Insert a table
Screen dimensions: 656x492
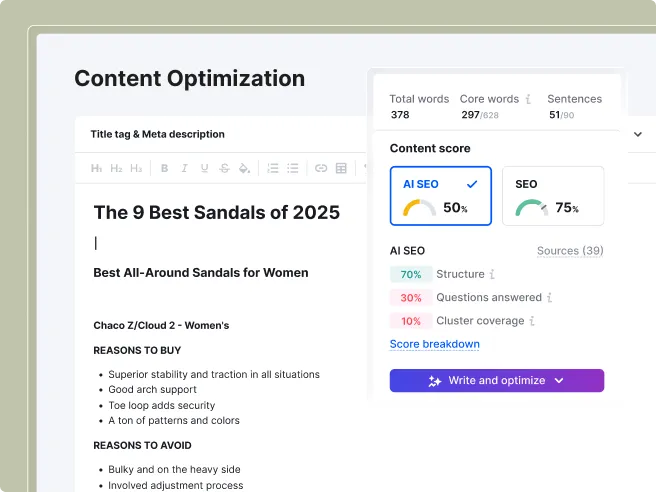[x=341, y=168]
